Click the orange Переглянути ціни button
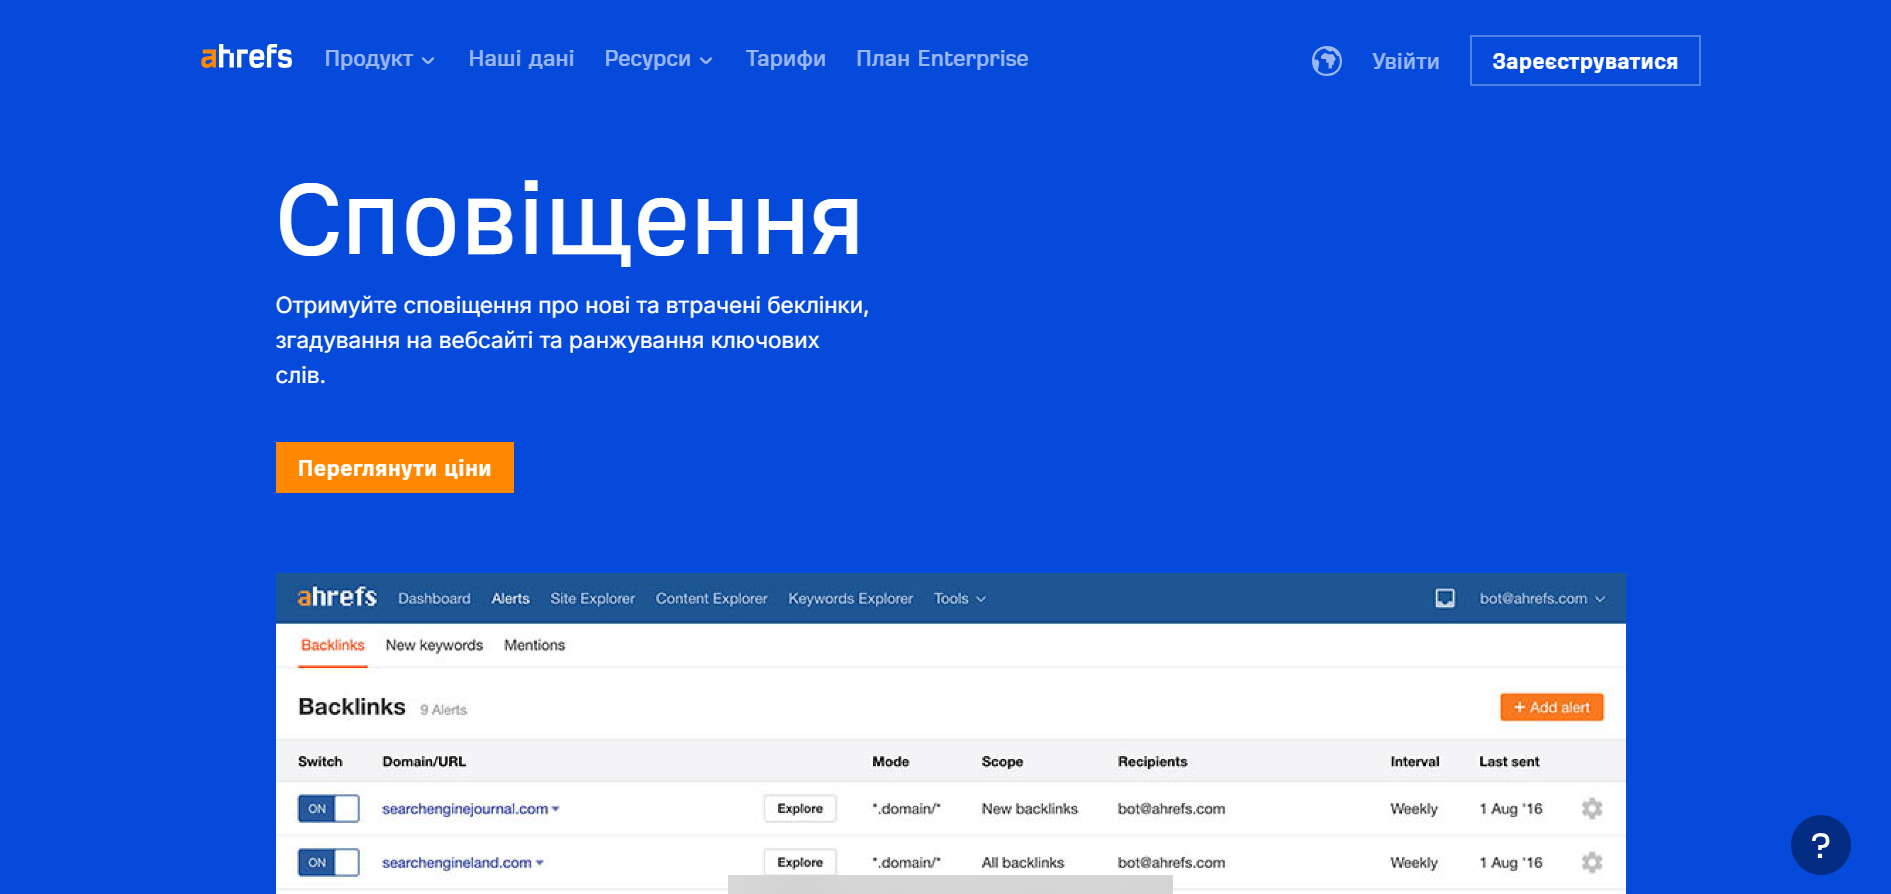The width and height of the screenshot is (1891, 894). [x=394, y=468]
